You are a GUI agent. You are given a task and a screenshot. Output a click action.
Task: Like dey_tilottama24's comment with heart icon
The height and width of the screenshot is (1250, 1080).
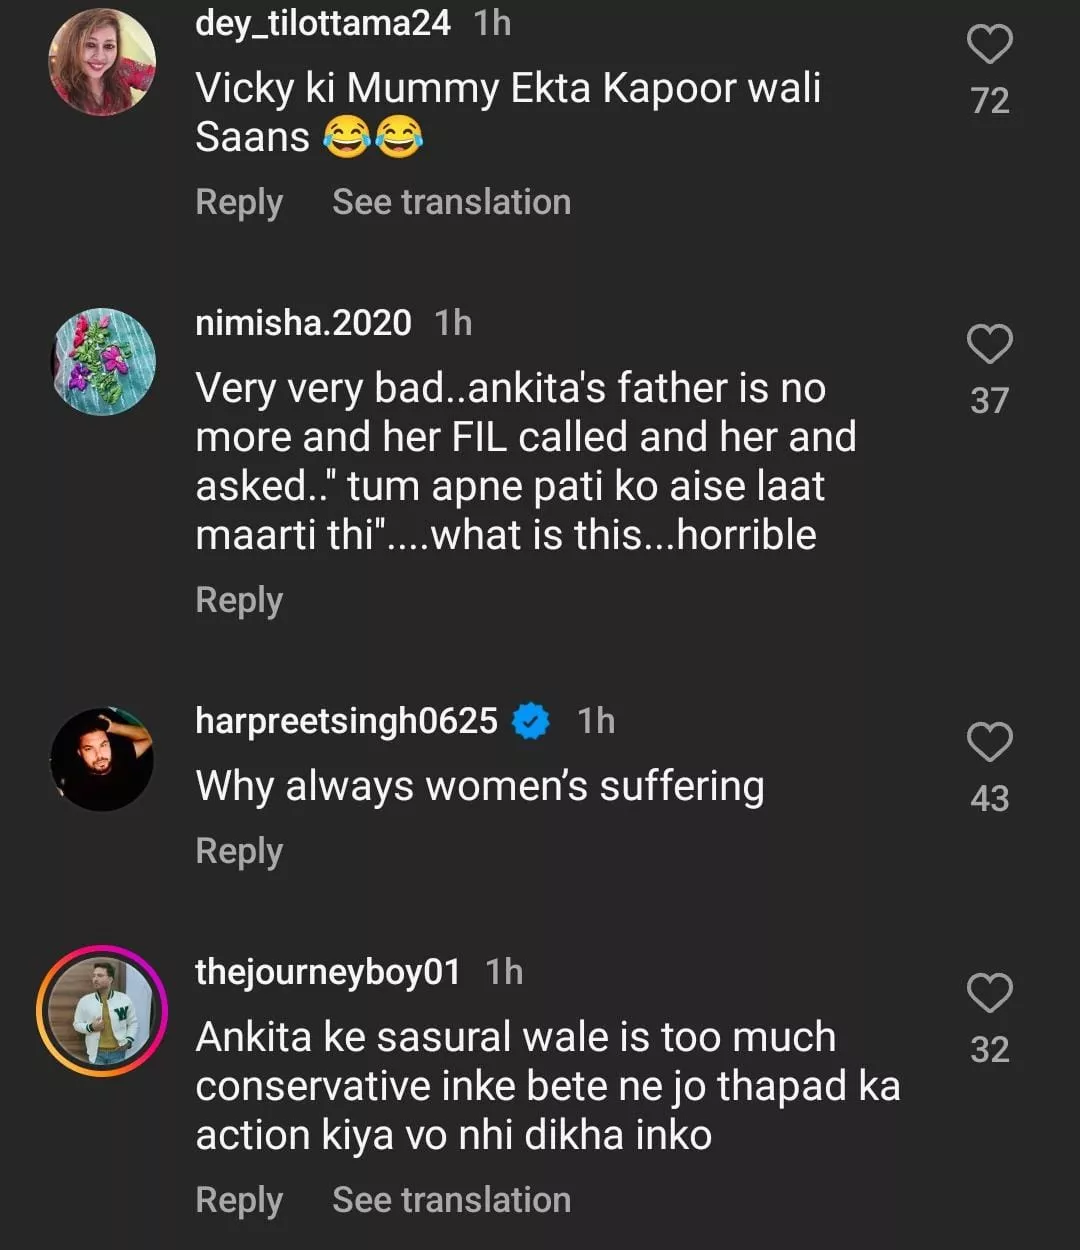(x=990, y=44)
